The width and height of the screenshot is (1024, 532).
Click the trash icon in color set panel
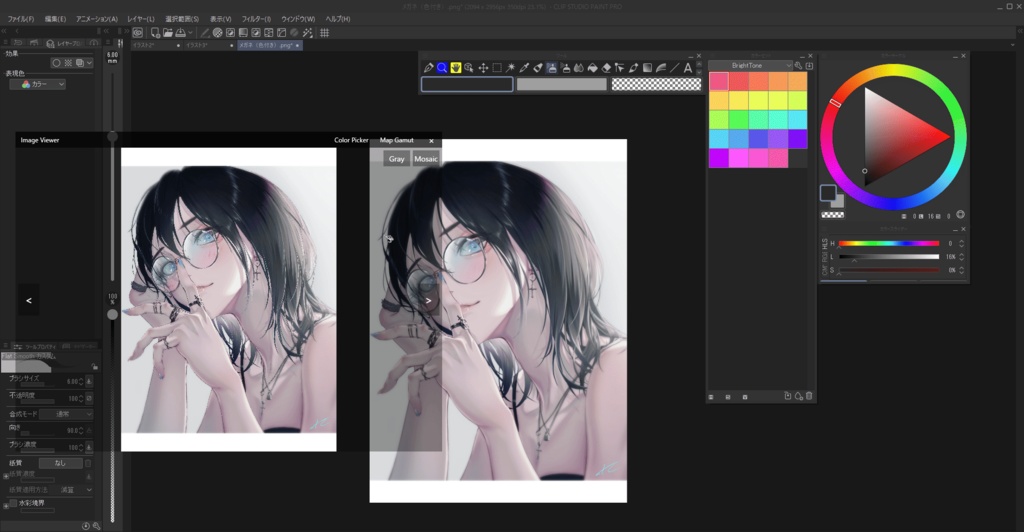[809, 396]
